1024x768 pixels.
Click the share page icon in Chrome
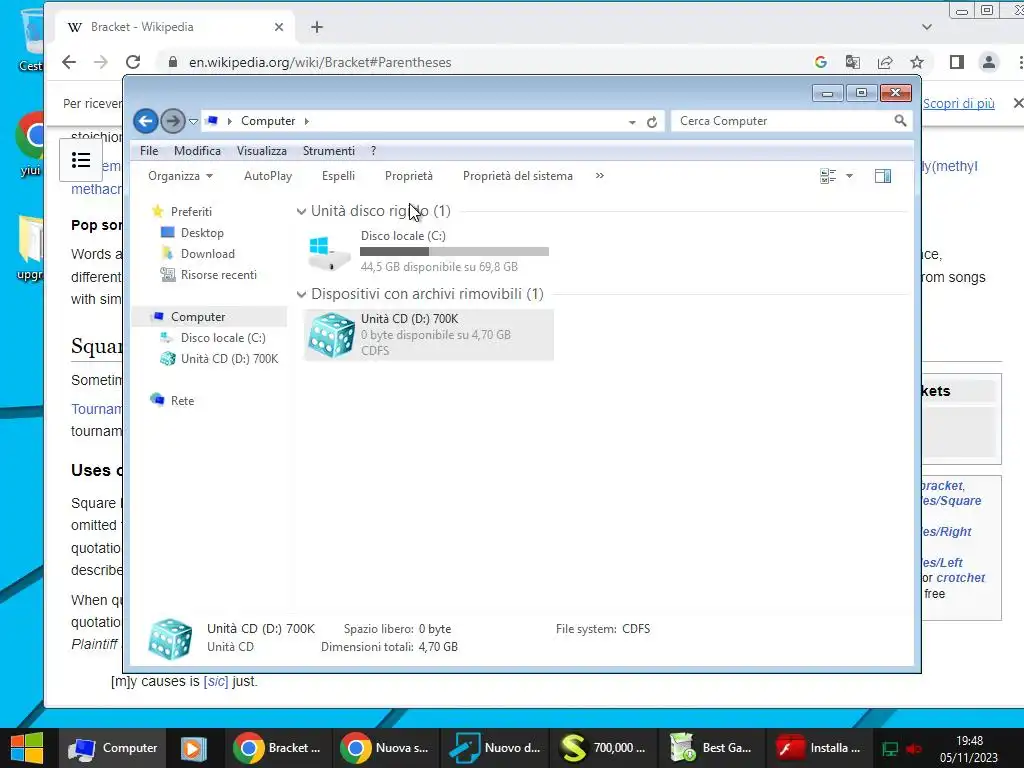tap(885, 62)
